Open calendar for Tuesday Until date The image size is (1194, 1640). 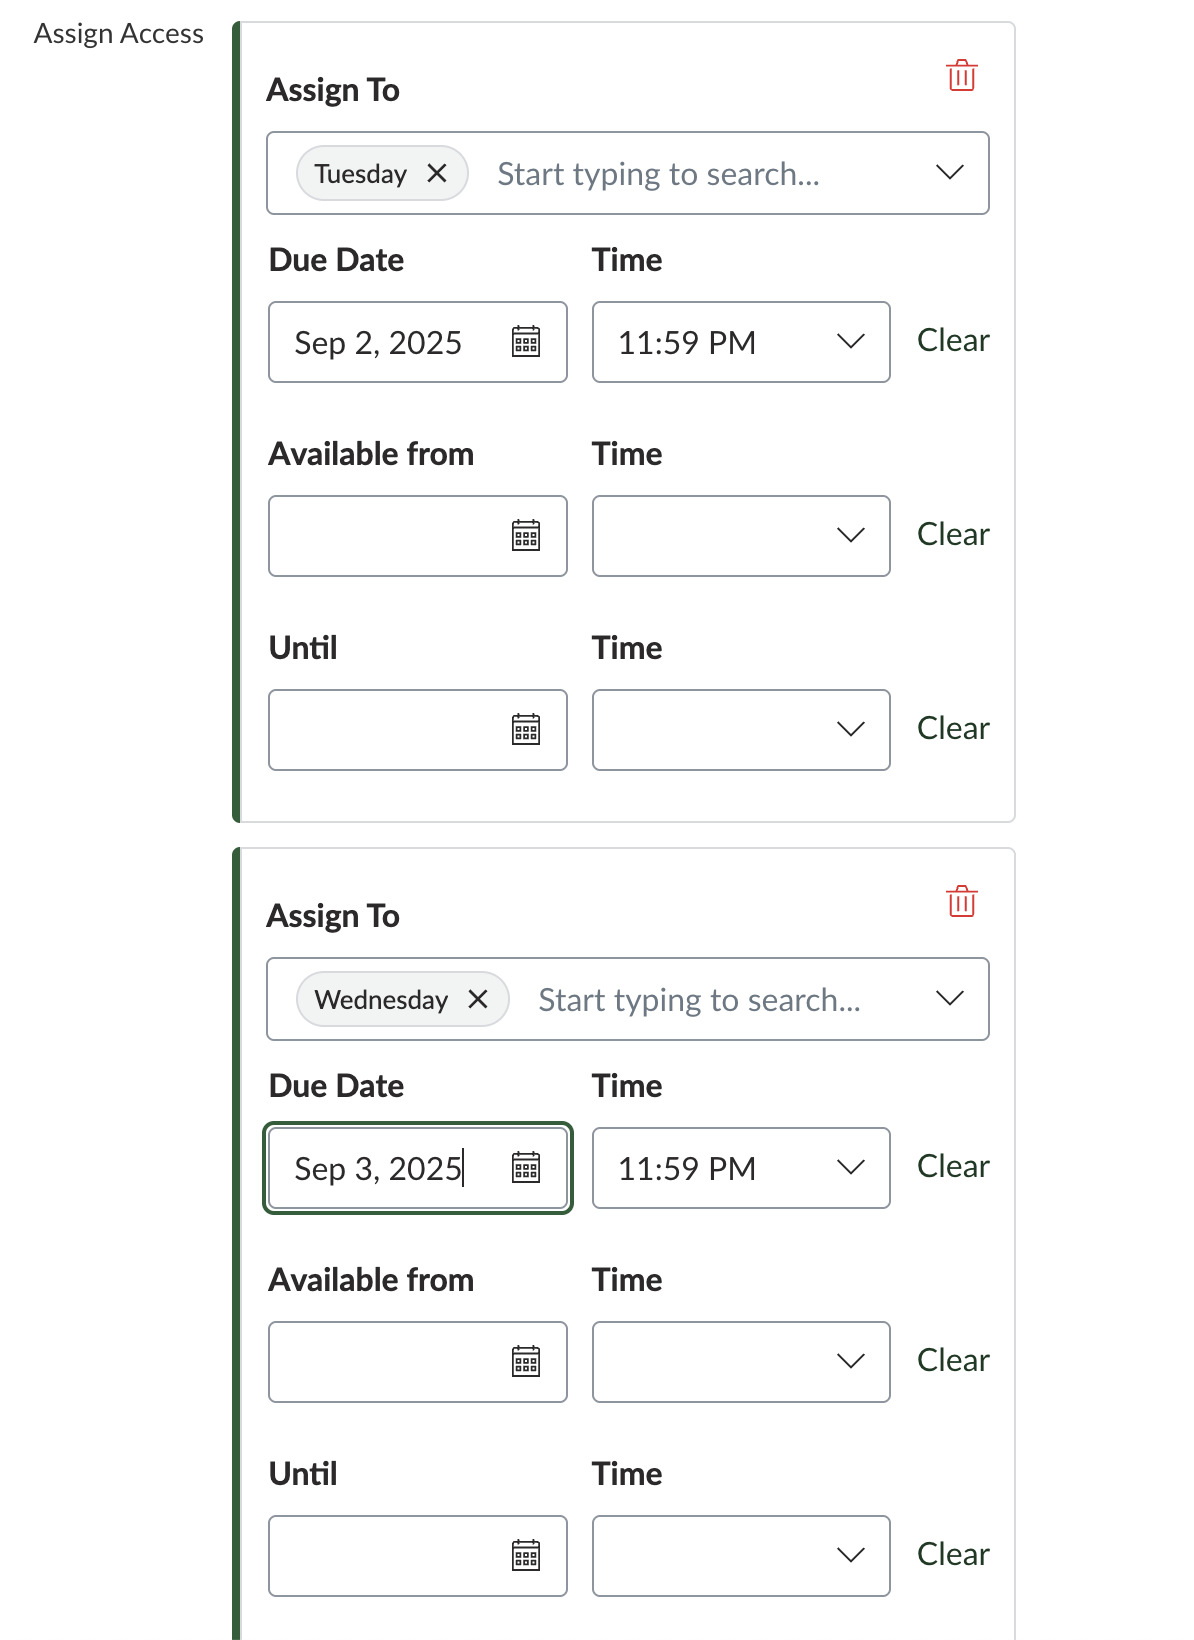tap(526, 730)
